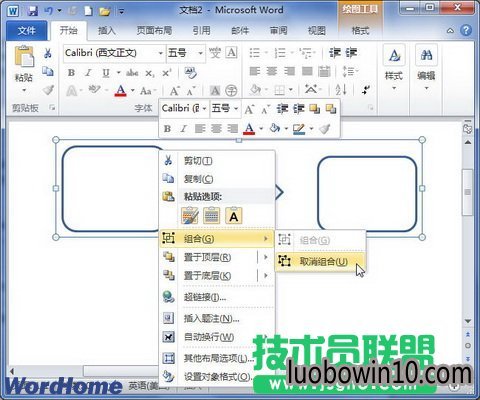Toggle superscript x² formatting

pyautogui.click(x=166, y=73)
